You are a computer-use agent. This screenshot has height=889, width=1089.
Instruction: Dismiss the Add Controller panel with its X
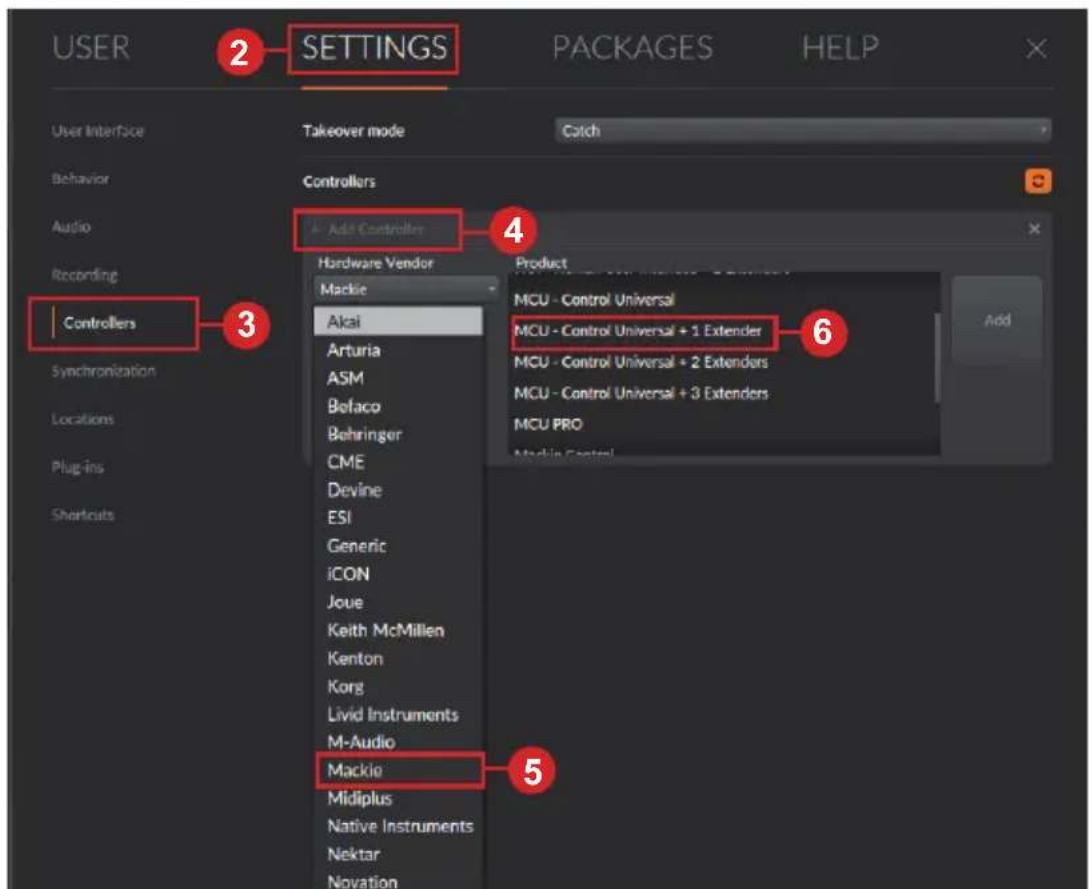(1034, 229)
